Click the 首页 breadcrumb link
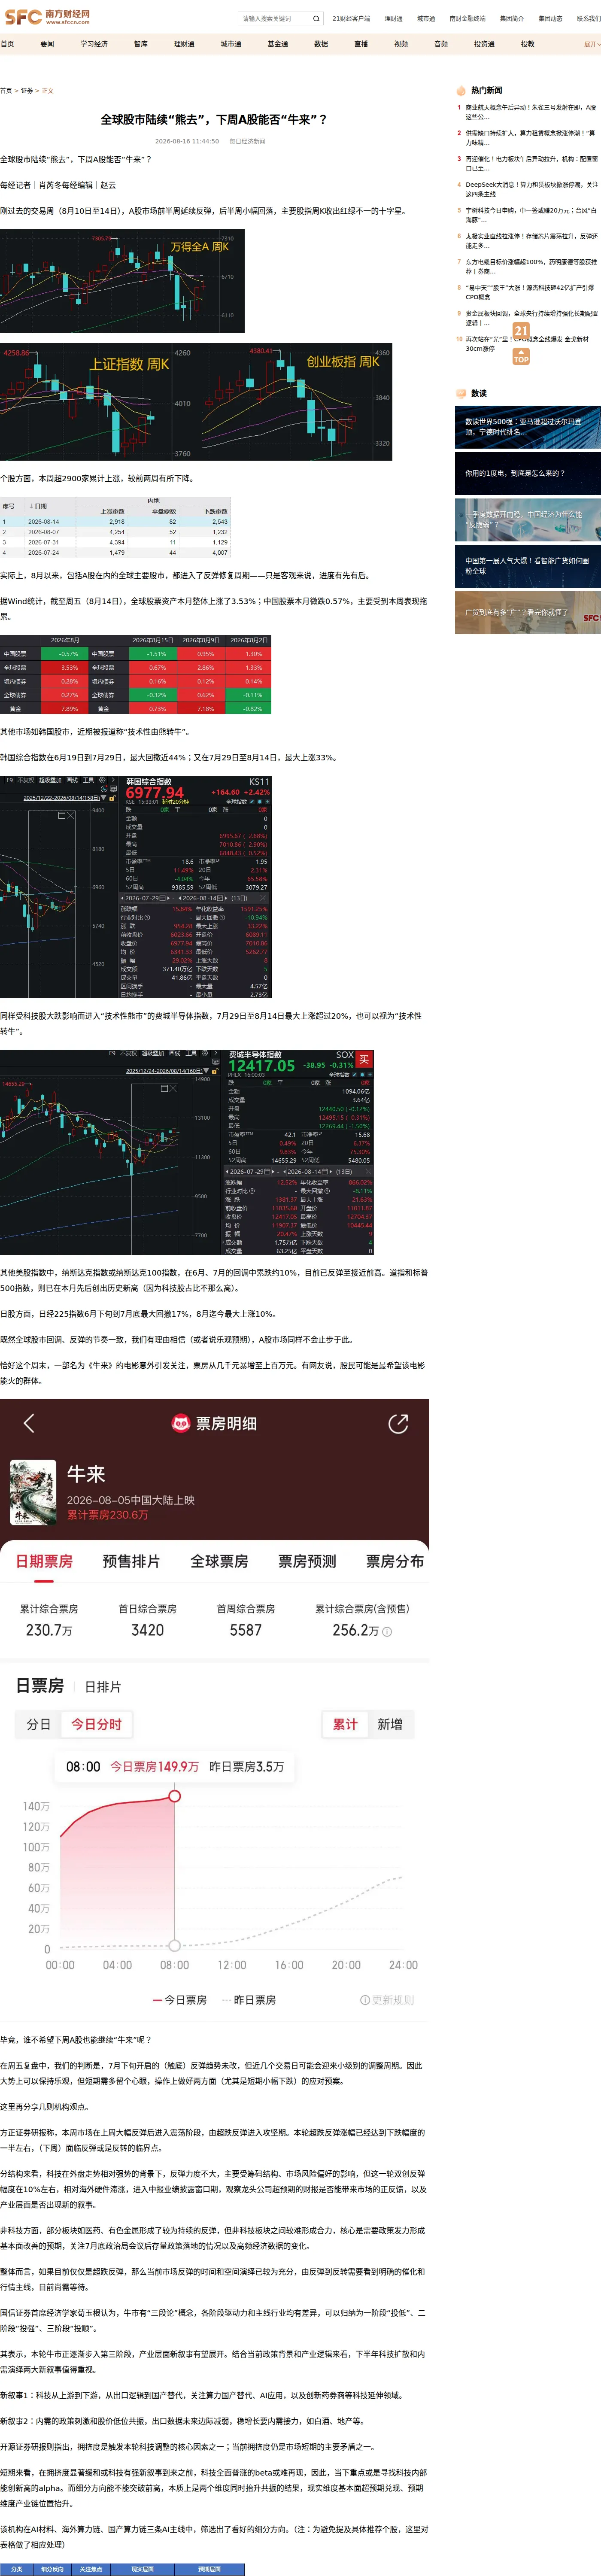This screenshot has width=601, height=2576. coord(6,91)
